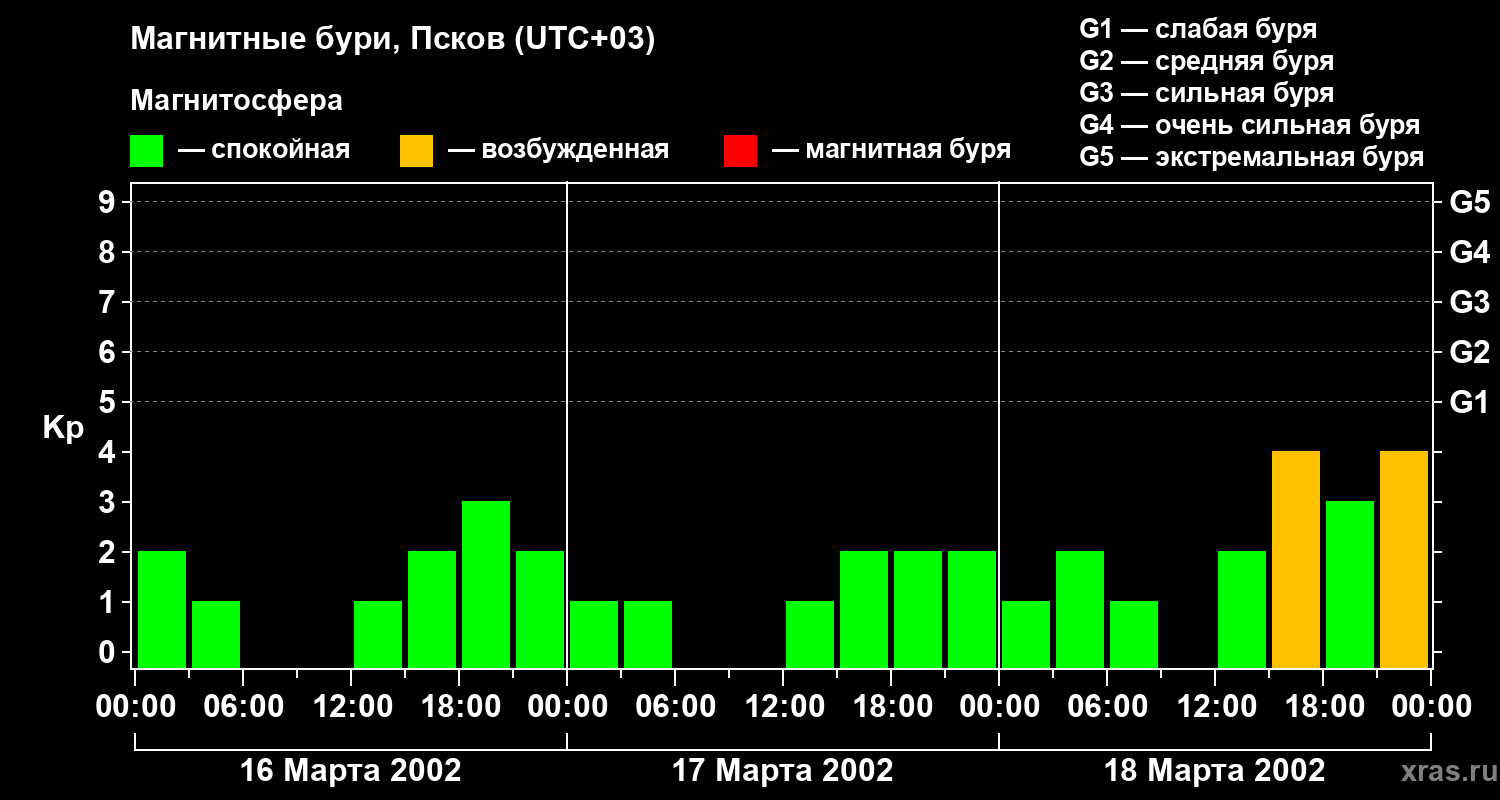Click the "G4 — очень сильная буря" legend line
Screen dimensions: 1500x800
tap(1250, 125)
